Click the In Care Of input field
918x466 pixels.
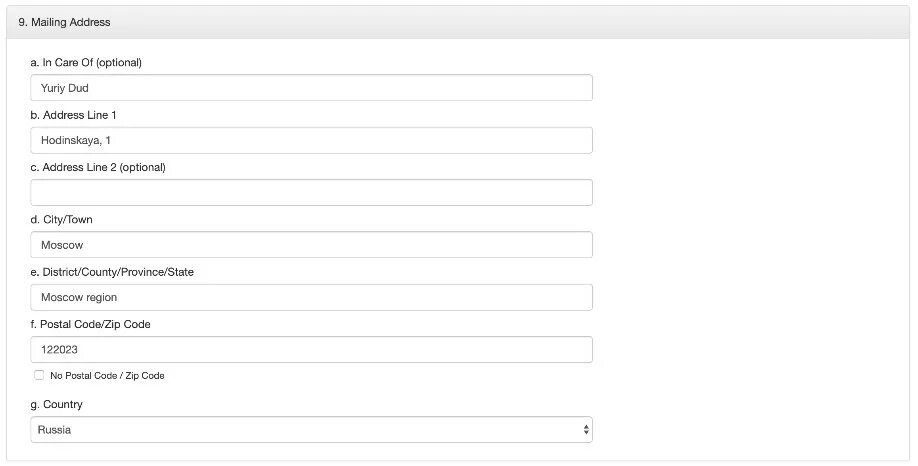click(310, 88)
